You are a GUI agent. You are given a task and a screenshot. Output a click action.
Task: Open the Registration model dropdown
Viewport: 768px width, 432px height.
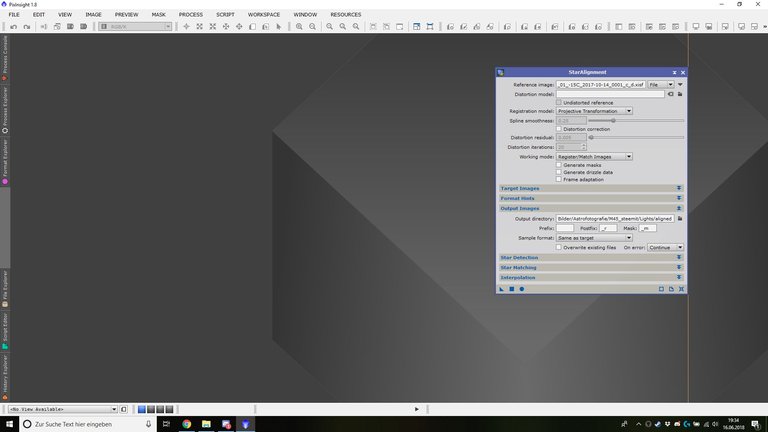[x=594, y=111]
